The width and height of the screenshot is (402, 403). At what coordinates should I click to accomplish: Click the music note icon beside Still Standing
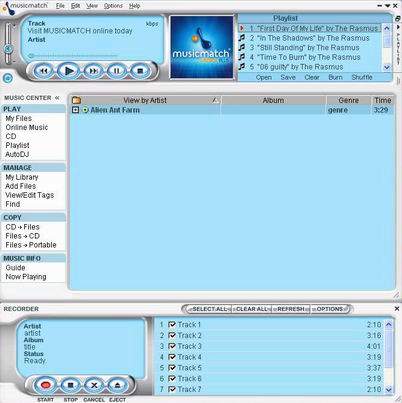click(242, 47)
